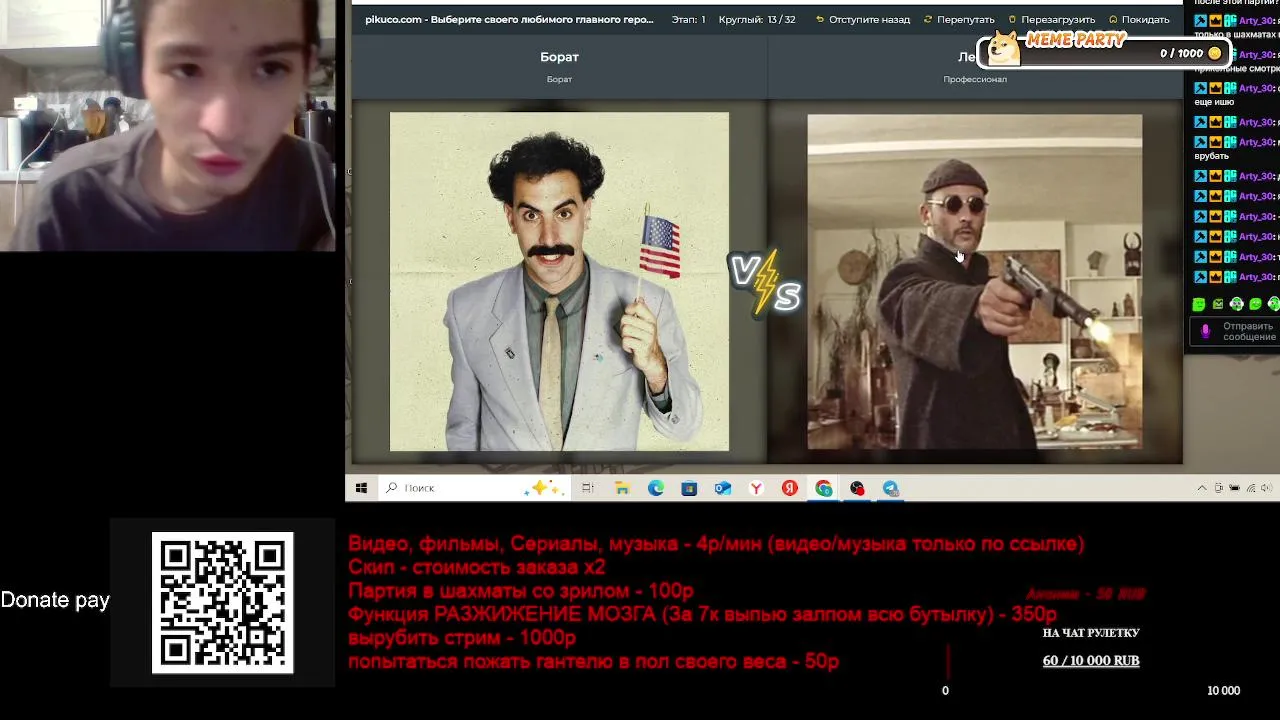Image resolution: width=1280 pixels, height=720 pixels.
Task: Click the donation goal 60 / 10 000 RUB
Action: [1091, 661]
